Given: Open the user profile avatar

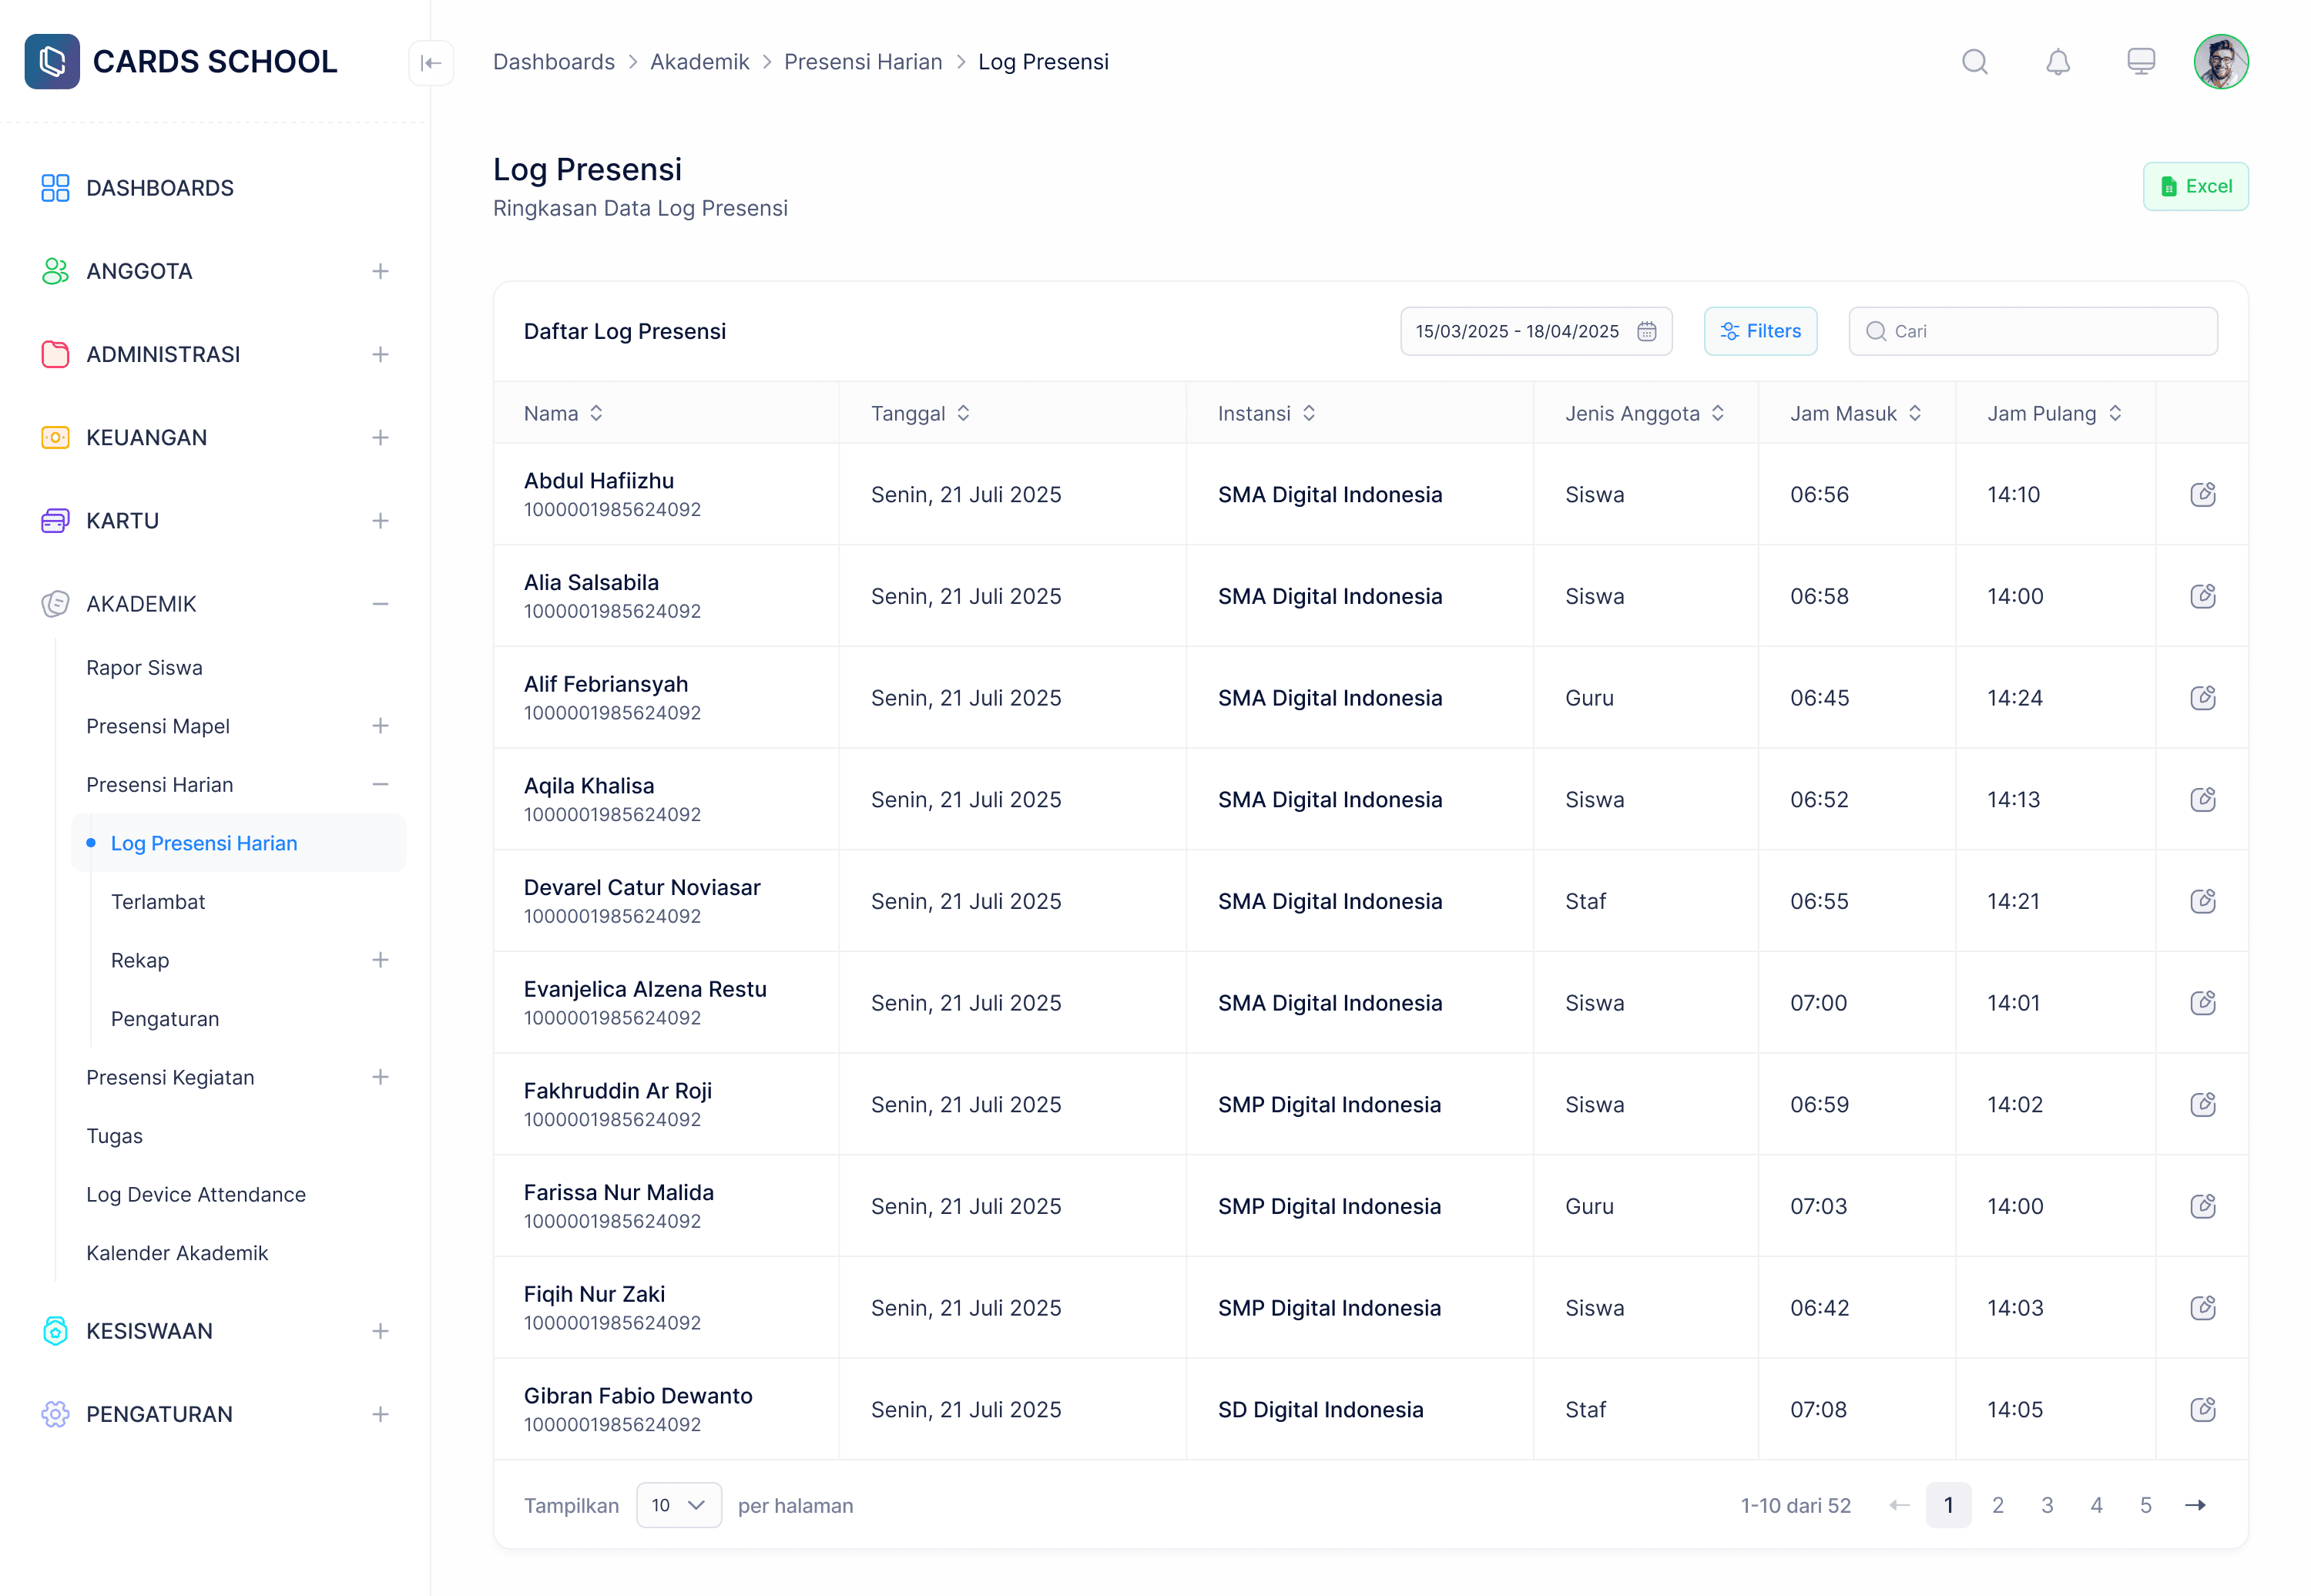Looking at the screenshot, I should [x=2221, y=62].
